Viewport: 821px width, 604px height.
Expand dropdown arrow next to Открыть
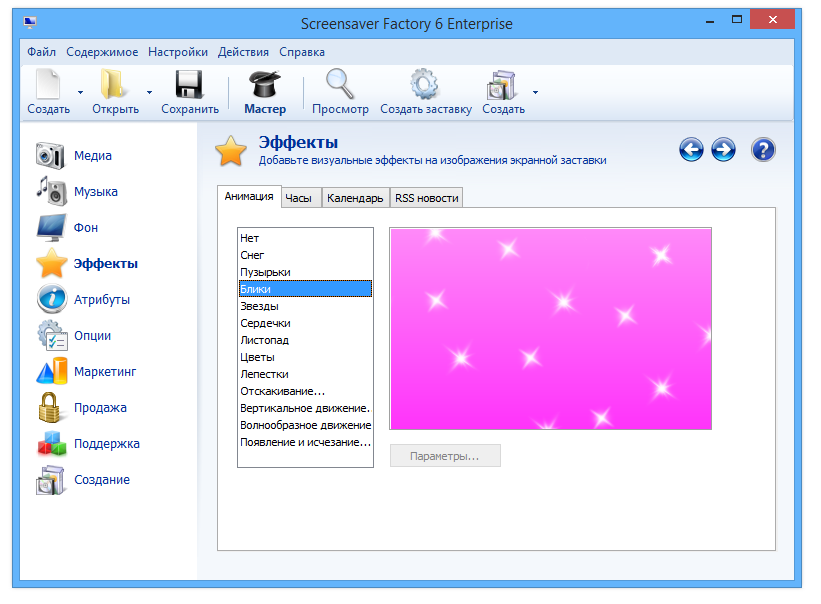(x=150, y=93)
